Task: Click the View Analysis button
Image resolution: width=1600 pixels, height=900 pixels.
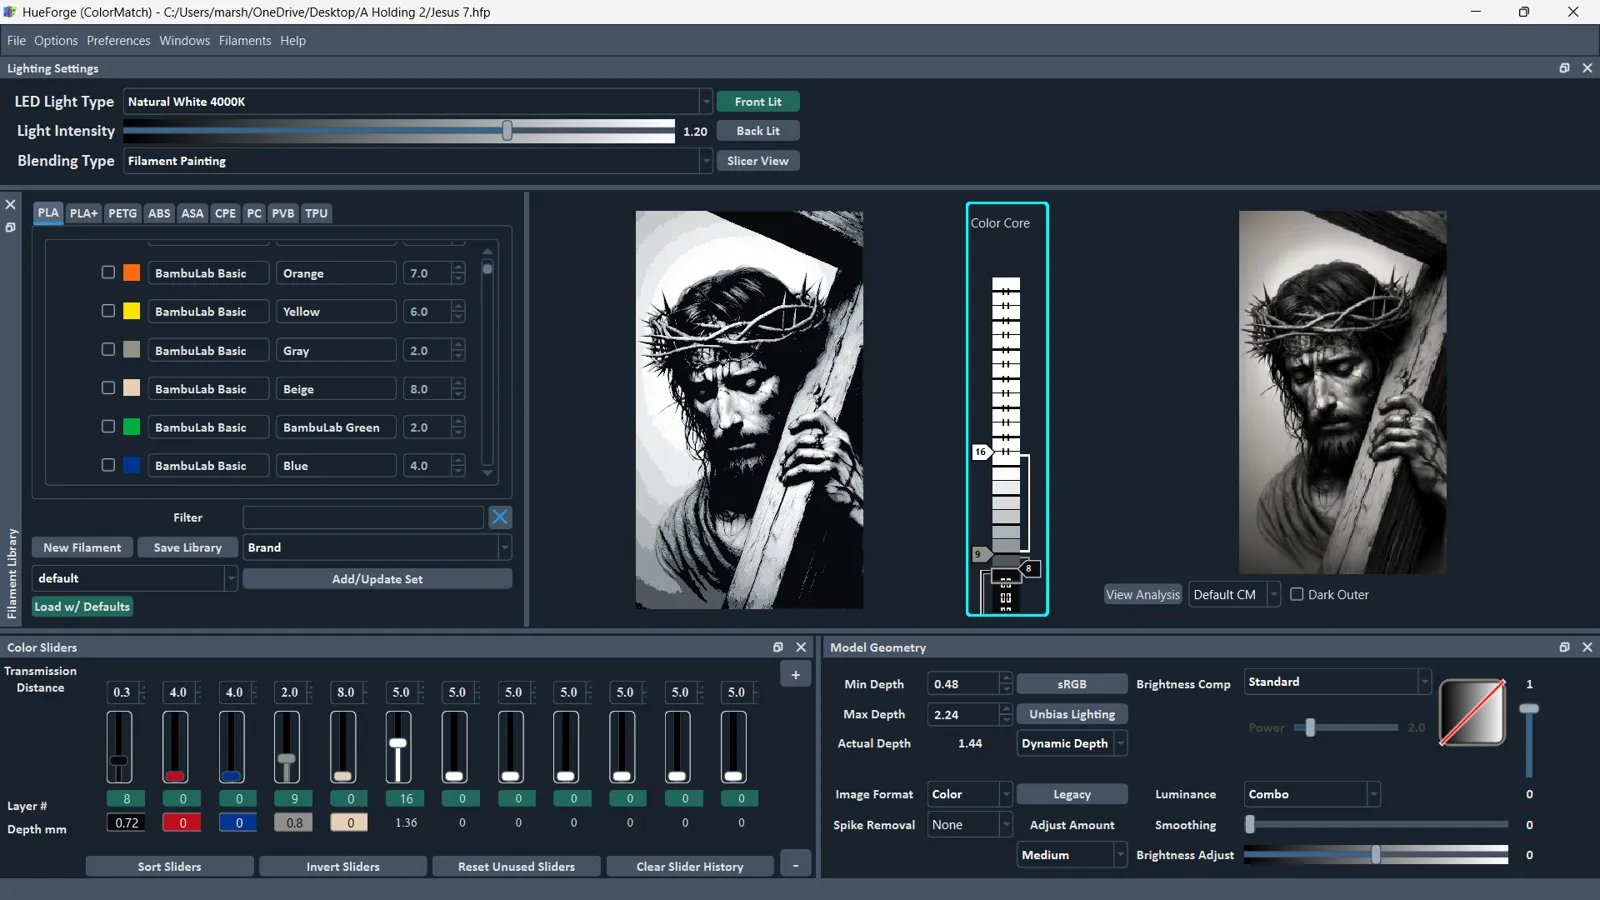Action: [x=1143, y=594]
